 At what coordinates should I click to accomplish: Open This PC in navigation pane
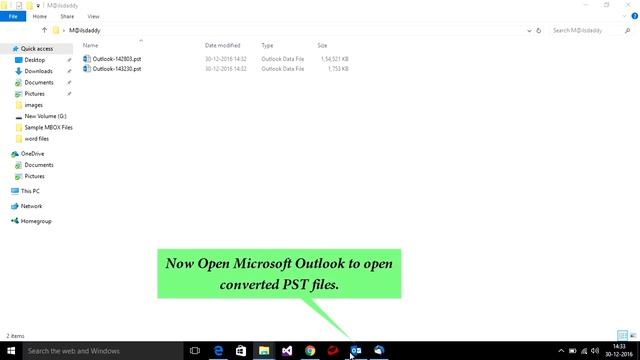(x=30, y=191)
